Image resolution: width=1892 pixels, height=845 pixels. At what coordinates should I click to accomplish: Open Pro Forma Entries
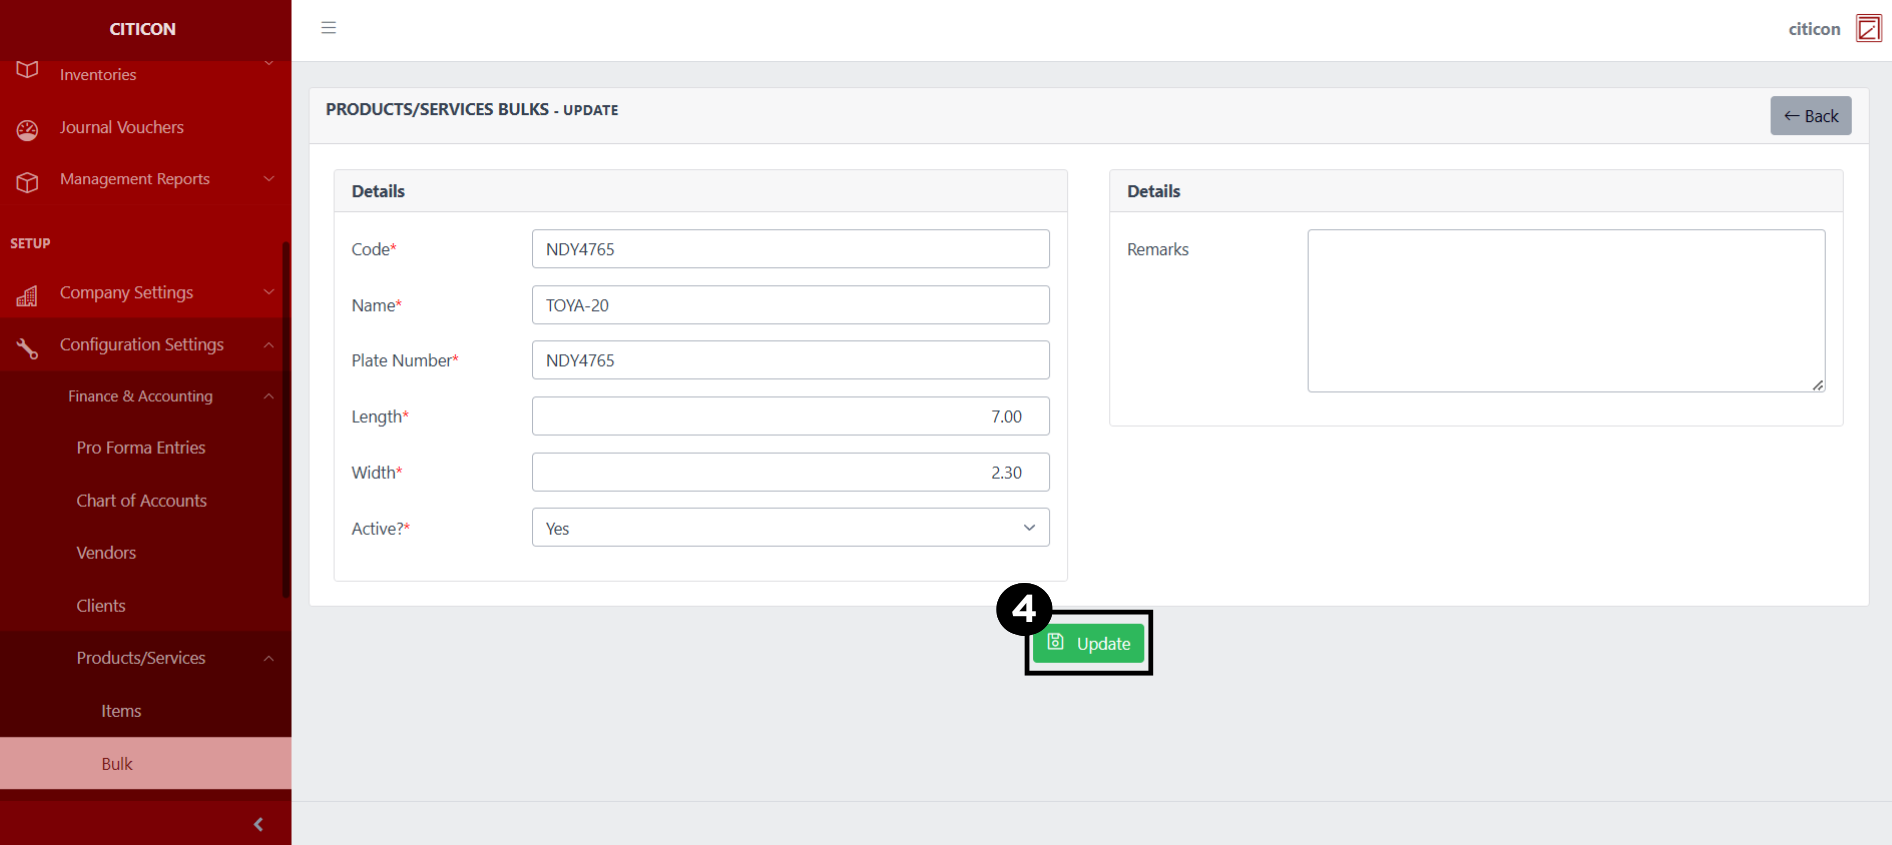pos(141,448)
